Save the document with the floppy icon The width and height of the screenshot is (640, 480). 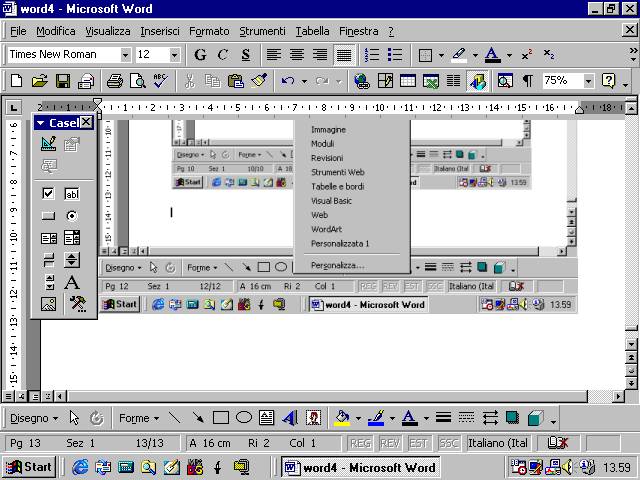point(63,81)
